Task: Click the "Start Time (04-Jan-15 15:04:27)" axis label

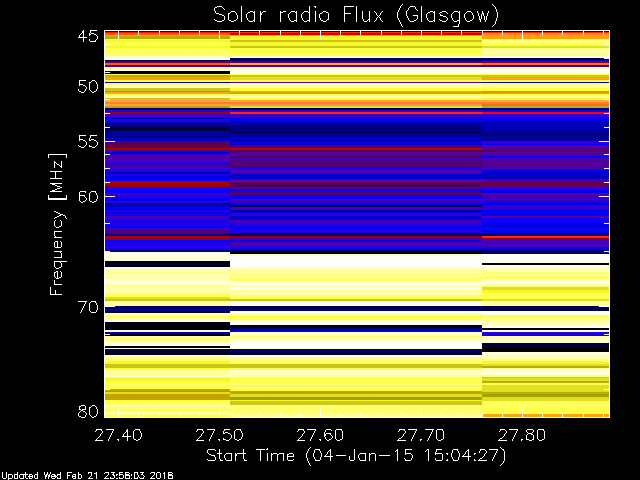Action: pos(356,456)
